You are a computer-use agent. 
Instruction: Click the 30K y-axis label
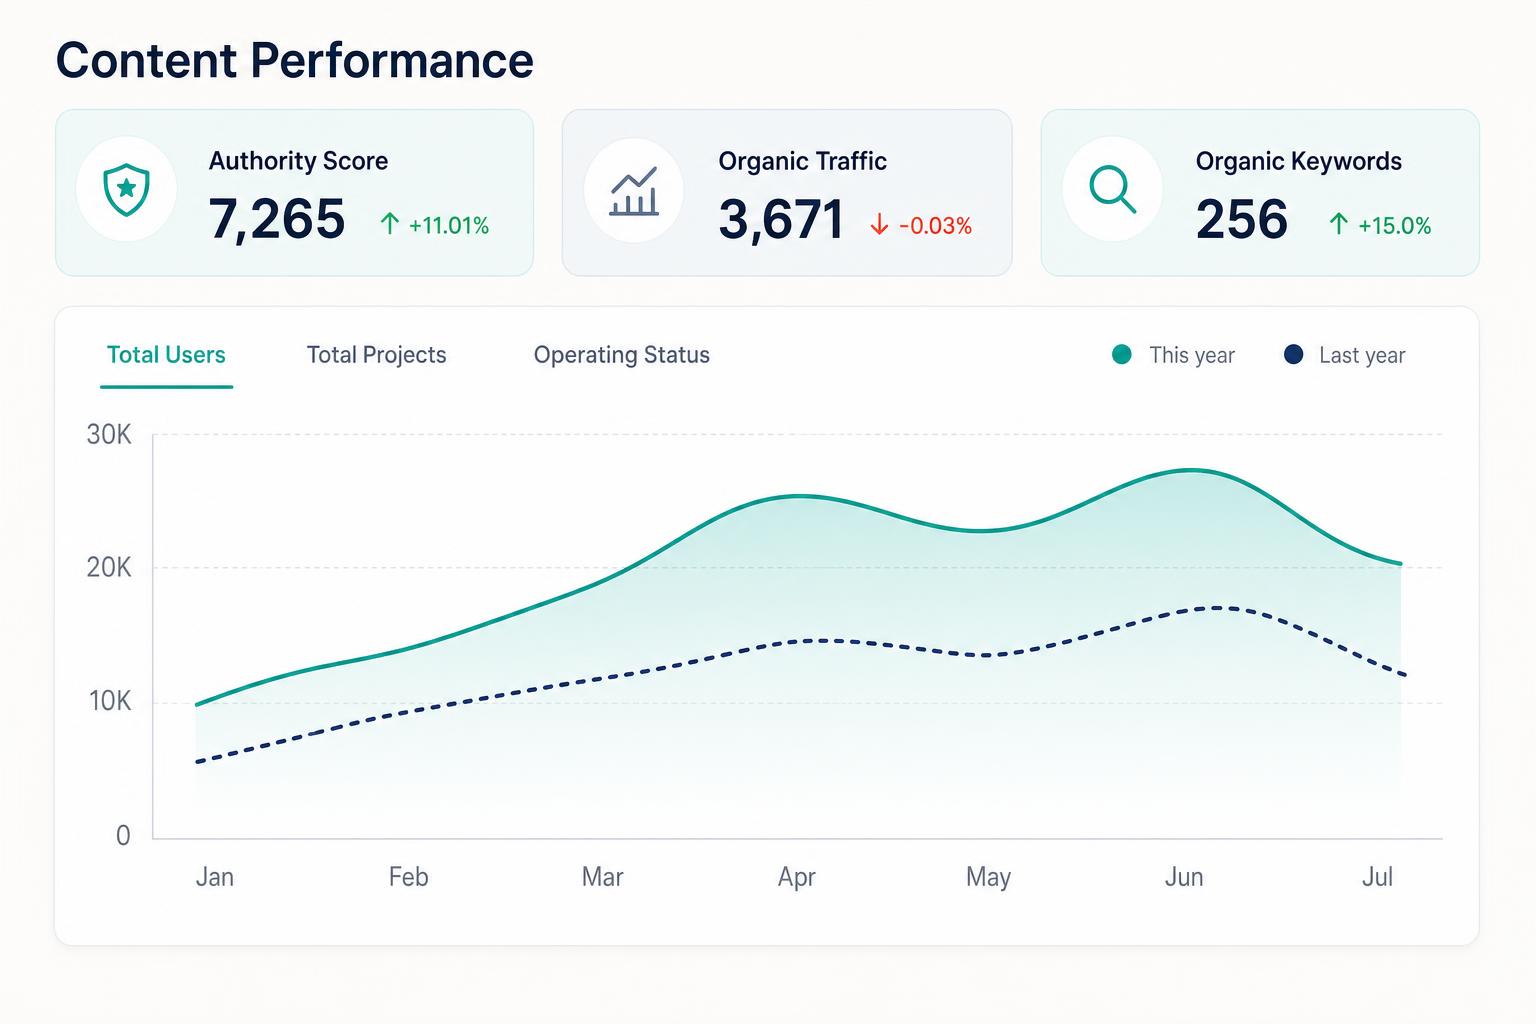(109, 435)
